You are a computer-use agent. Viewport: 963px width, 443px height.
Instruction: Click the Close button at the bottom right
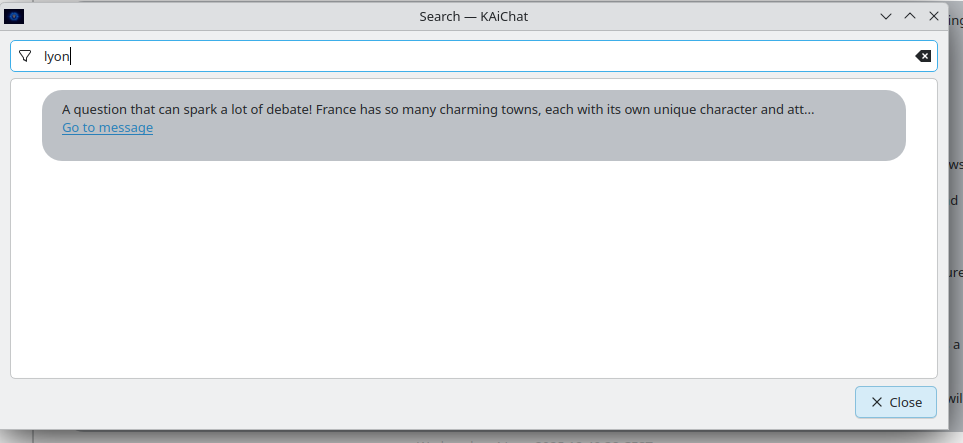click(896, 402)
